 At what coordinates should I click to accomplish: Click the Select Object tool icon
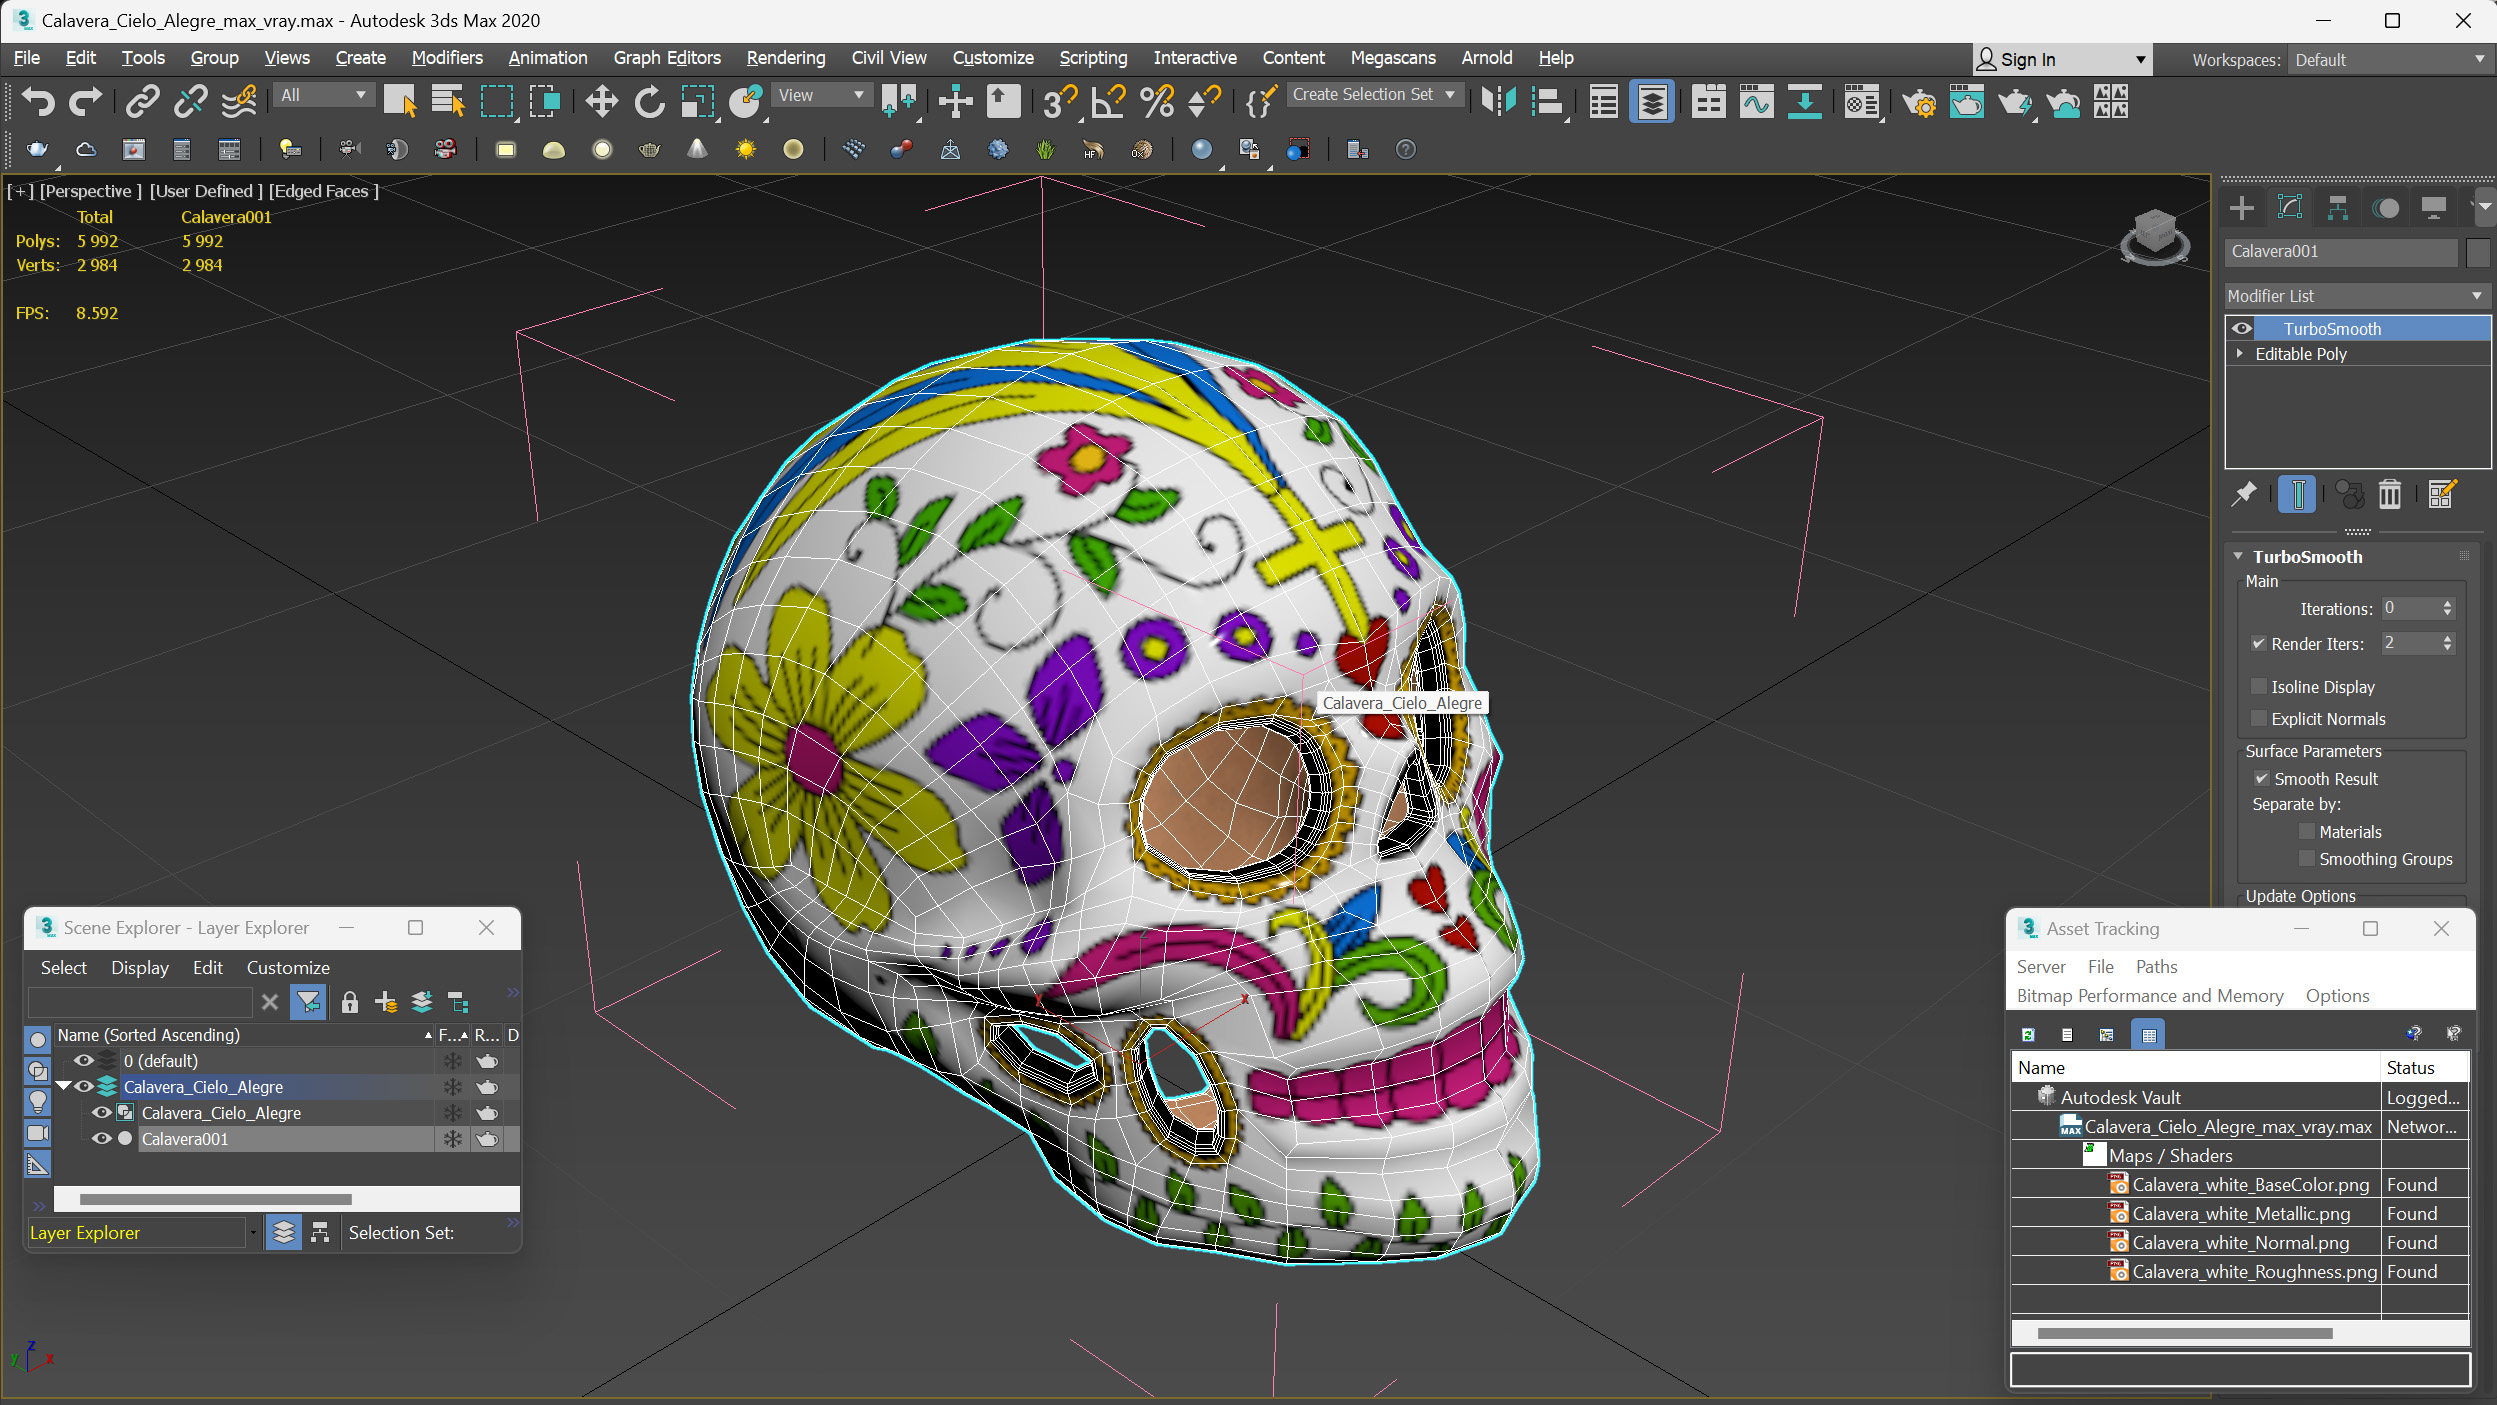(400, 103)
